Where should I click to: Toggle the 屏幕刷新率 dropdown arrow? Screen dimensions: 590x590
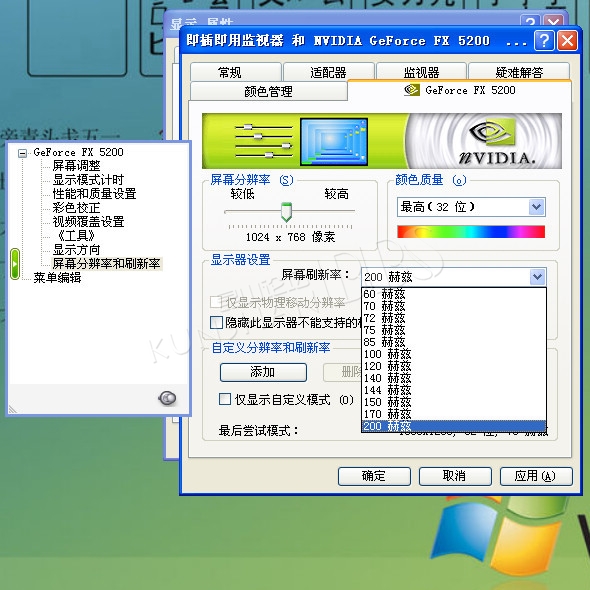[x=537, y=277]
